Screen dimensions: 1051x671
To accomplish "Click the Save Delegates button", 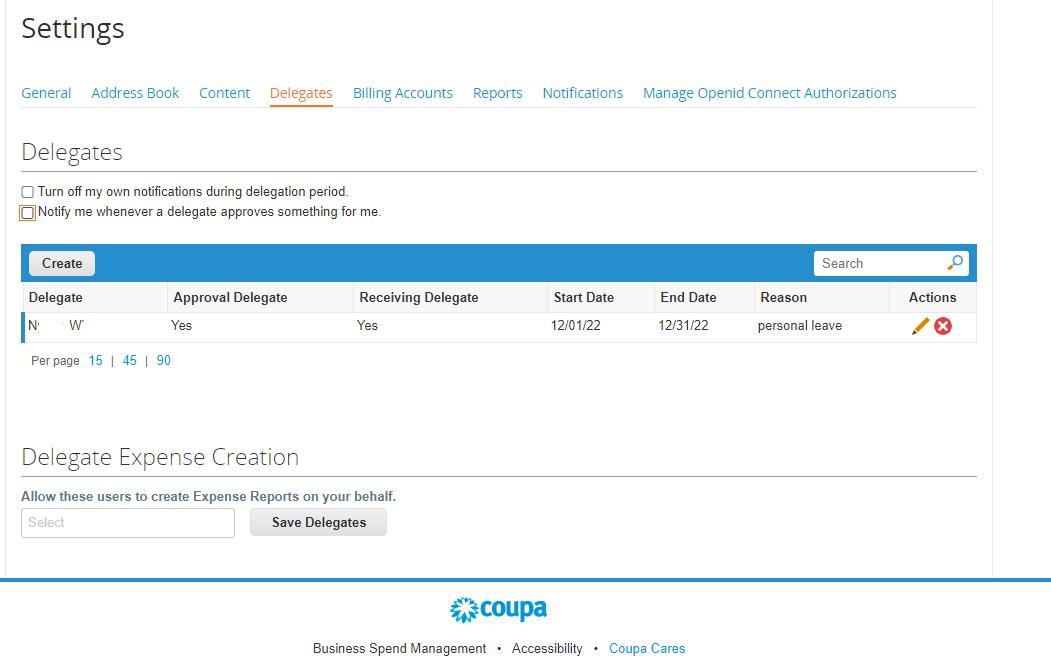I will (318, 523).
